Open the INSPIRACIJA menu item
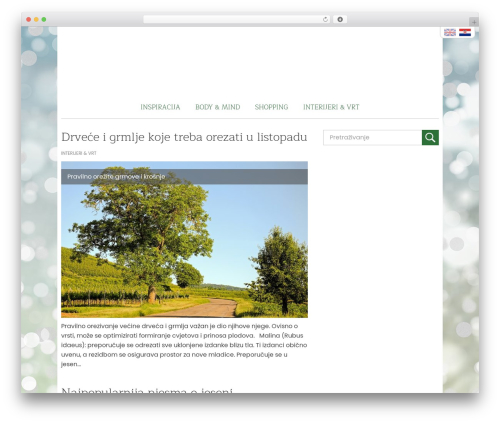This screenshot has height=423, width=500. point(160,107)
